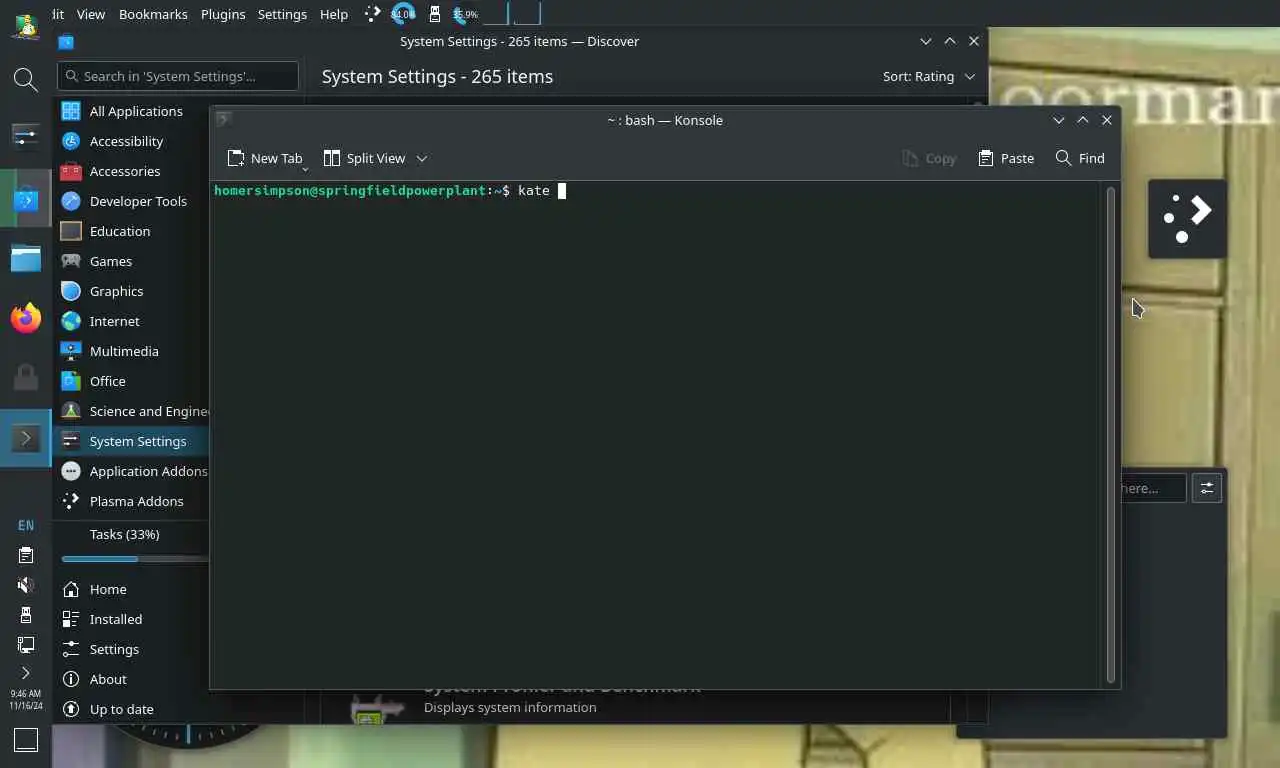Open System Settings from the side panel sliders icon

(26, 135)
